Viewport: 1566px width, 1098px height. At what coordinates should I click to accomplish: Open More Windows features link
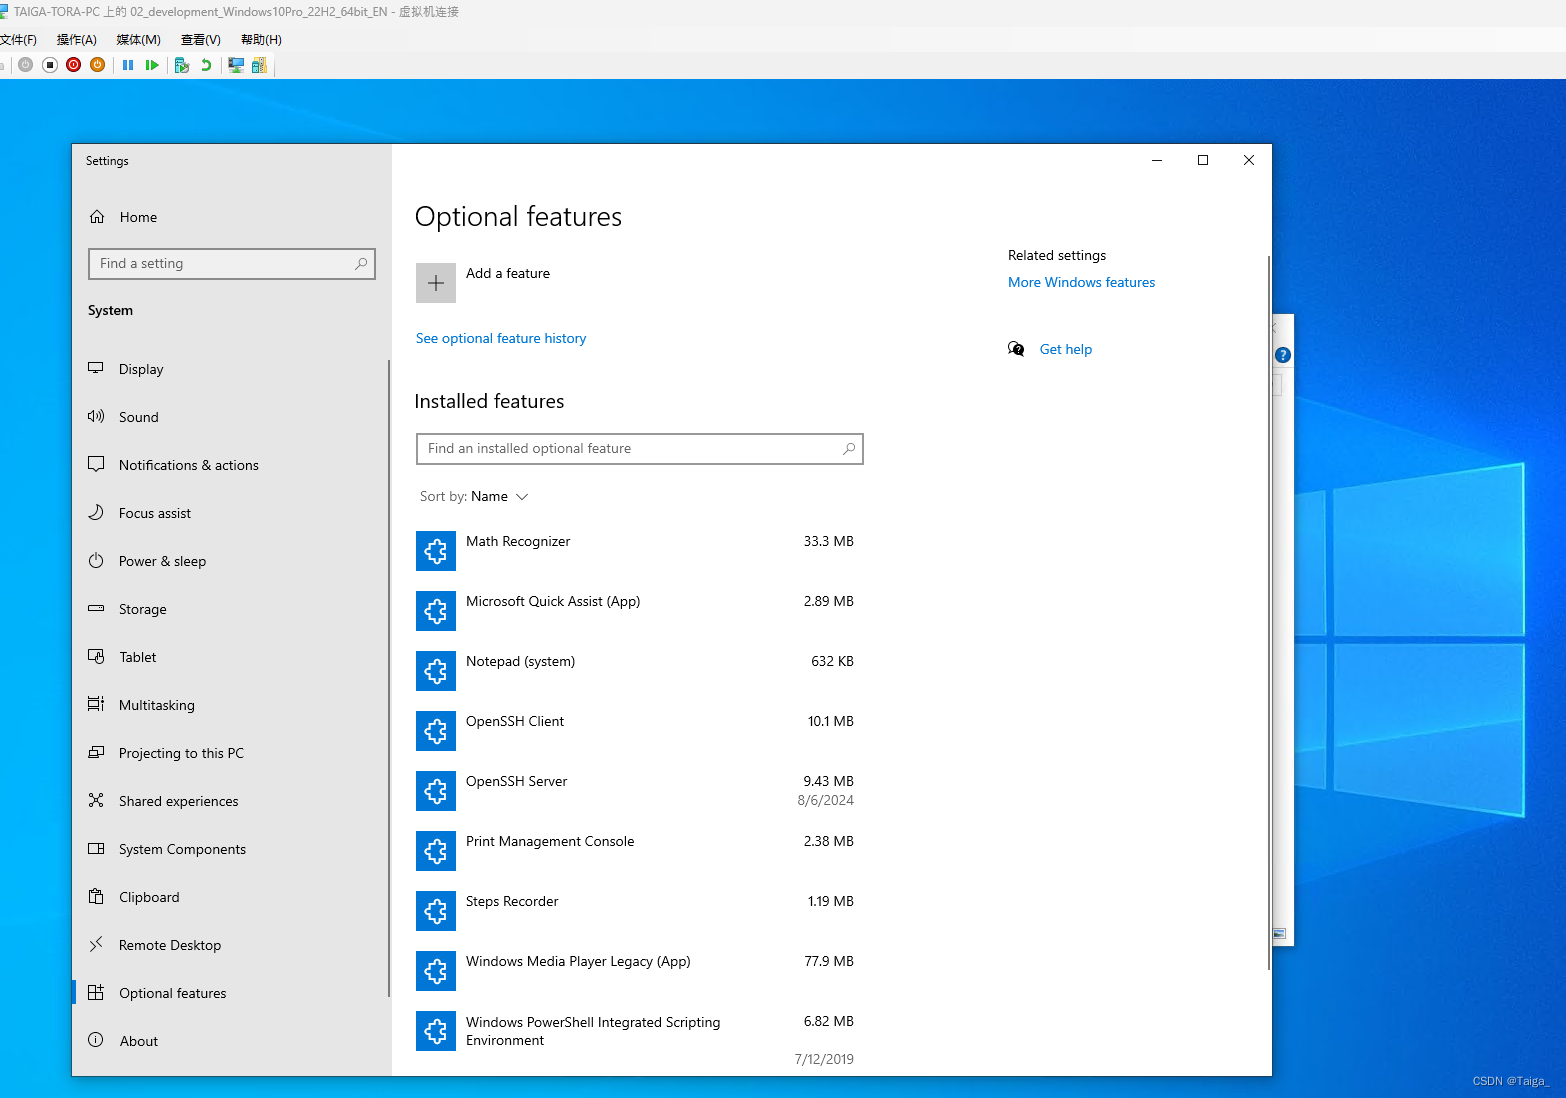(x=1081, y=283)
